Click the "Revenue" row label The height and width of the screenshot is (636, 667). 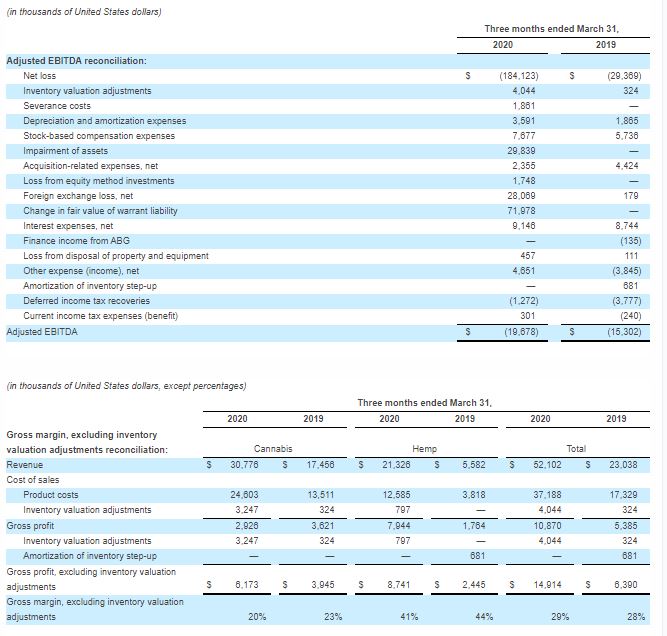point(25,465)
